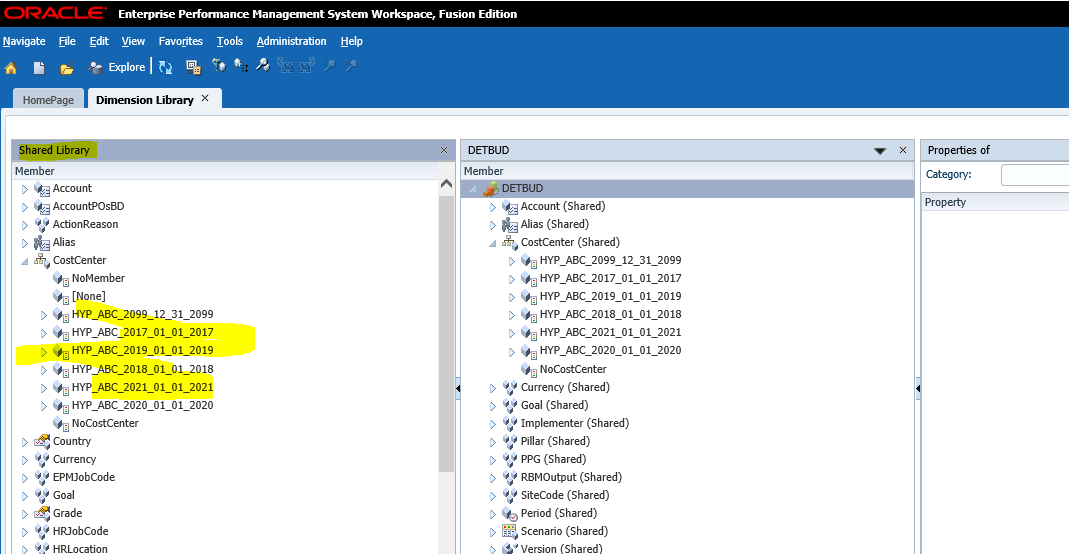Expand Account (Shared) in DETBUD

[x=492, y=207]
